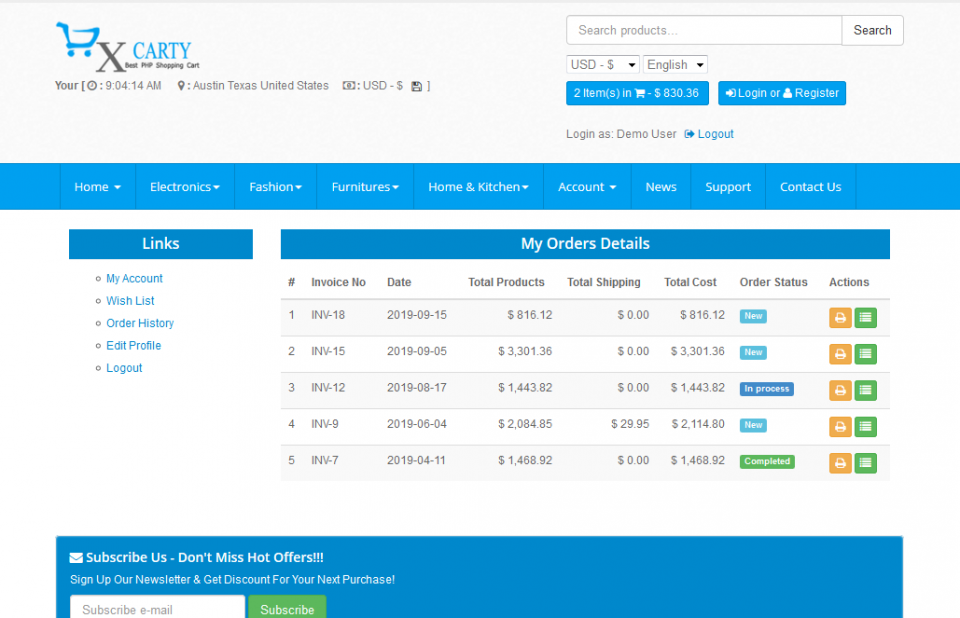
Task: Open the News menu item
Action: point(661,187)
